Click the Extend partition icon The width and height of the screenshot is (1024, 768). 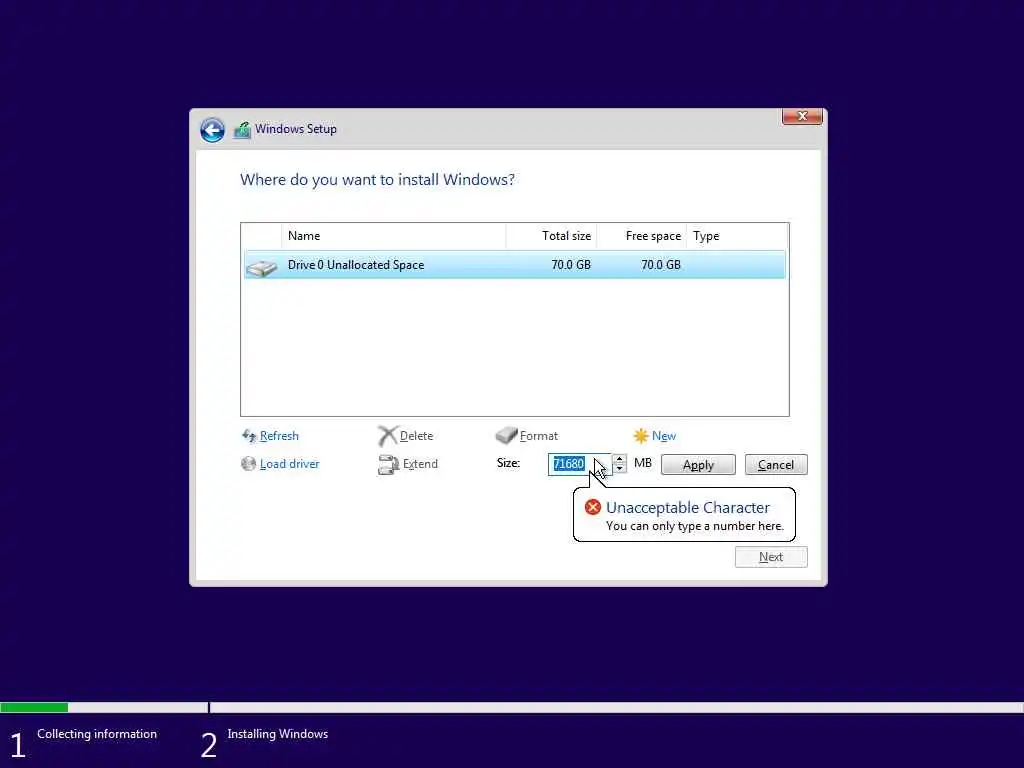[x=388, y=464]
